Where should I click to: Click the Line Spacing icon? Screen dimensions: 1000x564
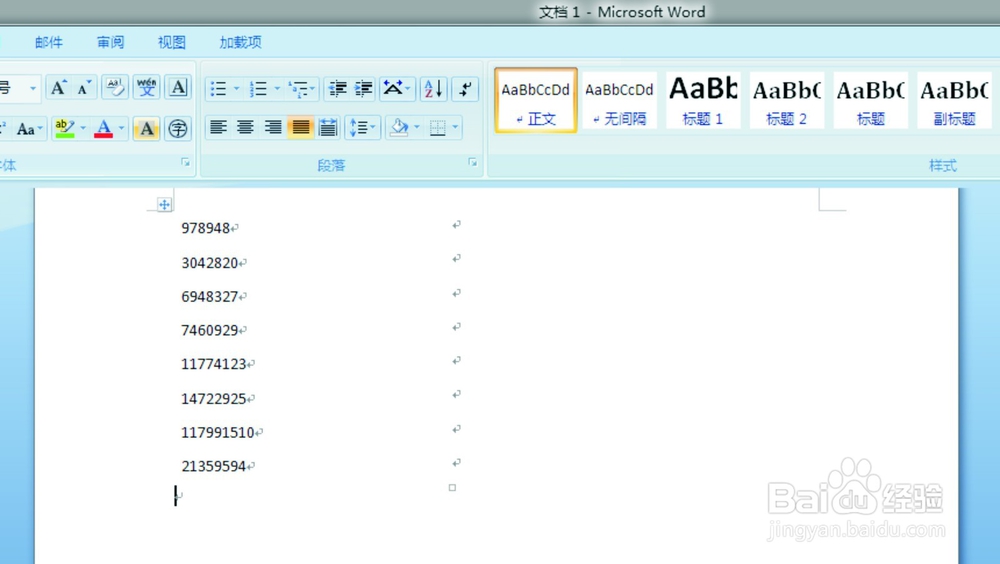pos(359,128)
